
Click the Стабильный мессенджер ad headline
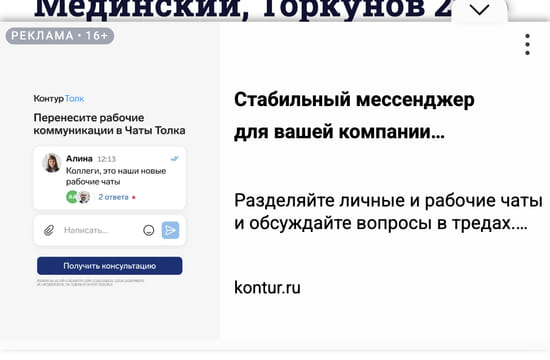point(354,115)
